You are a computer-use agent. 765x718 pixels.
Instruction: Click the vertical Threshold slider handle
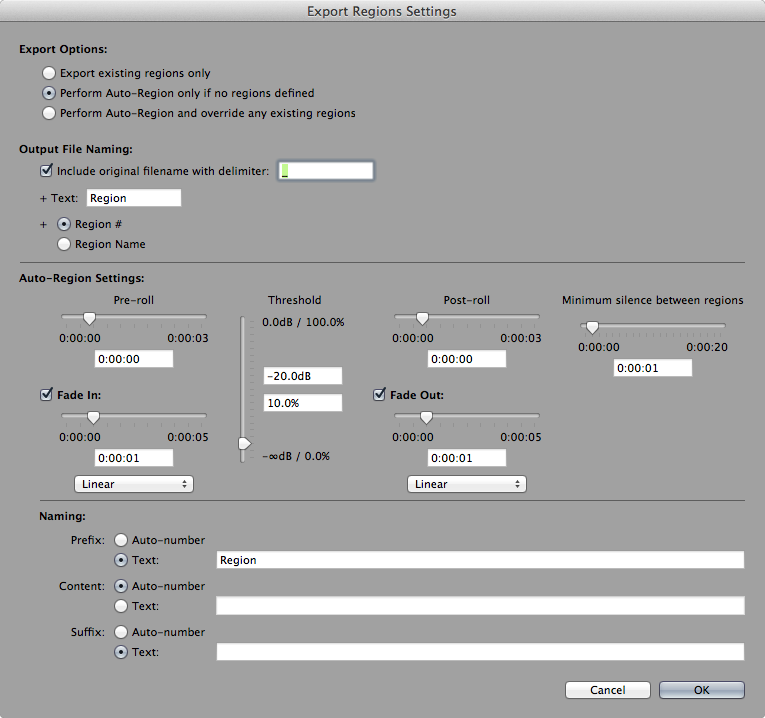coord(242,443)
